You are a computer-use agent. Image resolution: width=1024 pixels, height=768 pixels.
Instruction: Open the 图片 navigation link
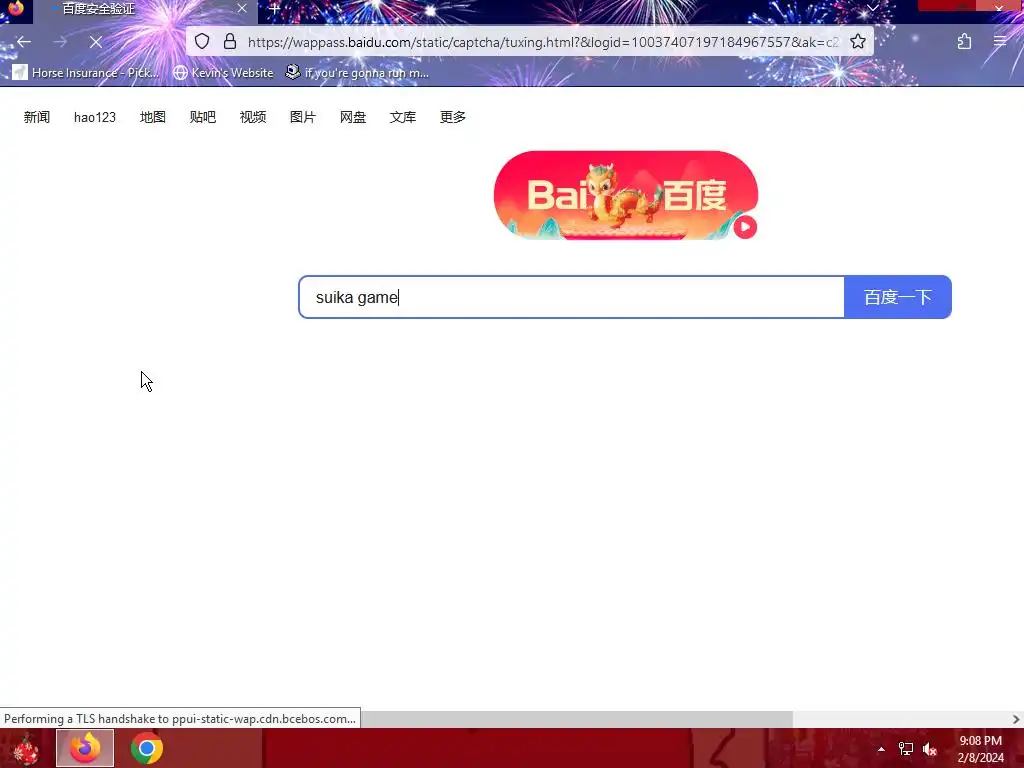click(303, 117)
